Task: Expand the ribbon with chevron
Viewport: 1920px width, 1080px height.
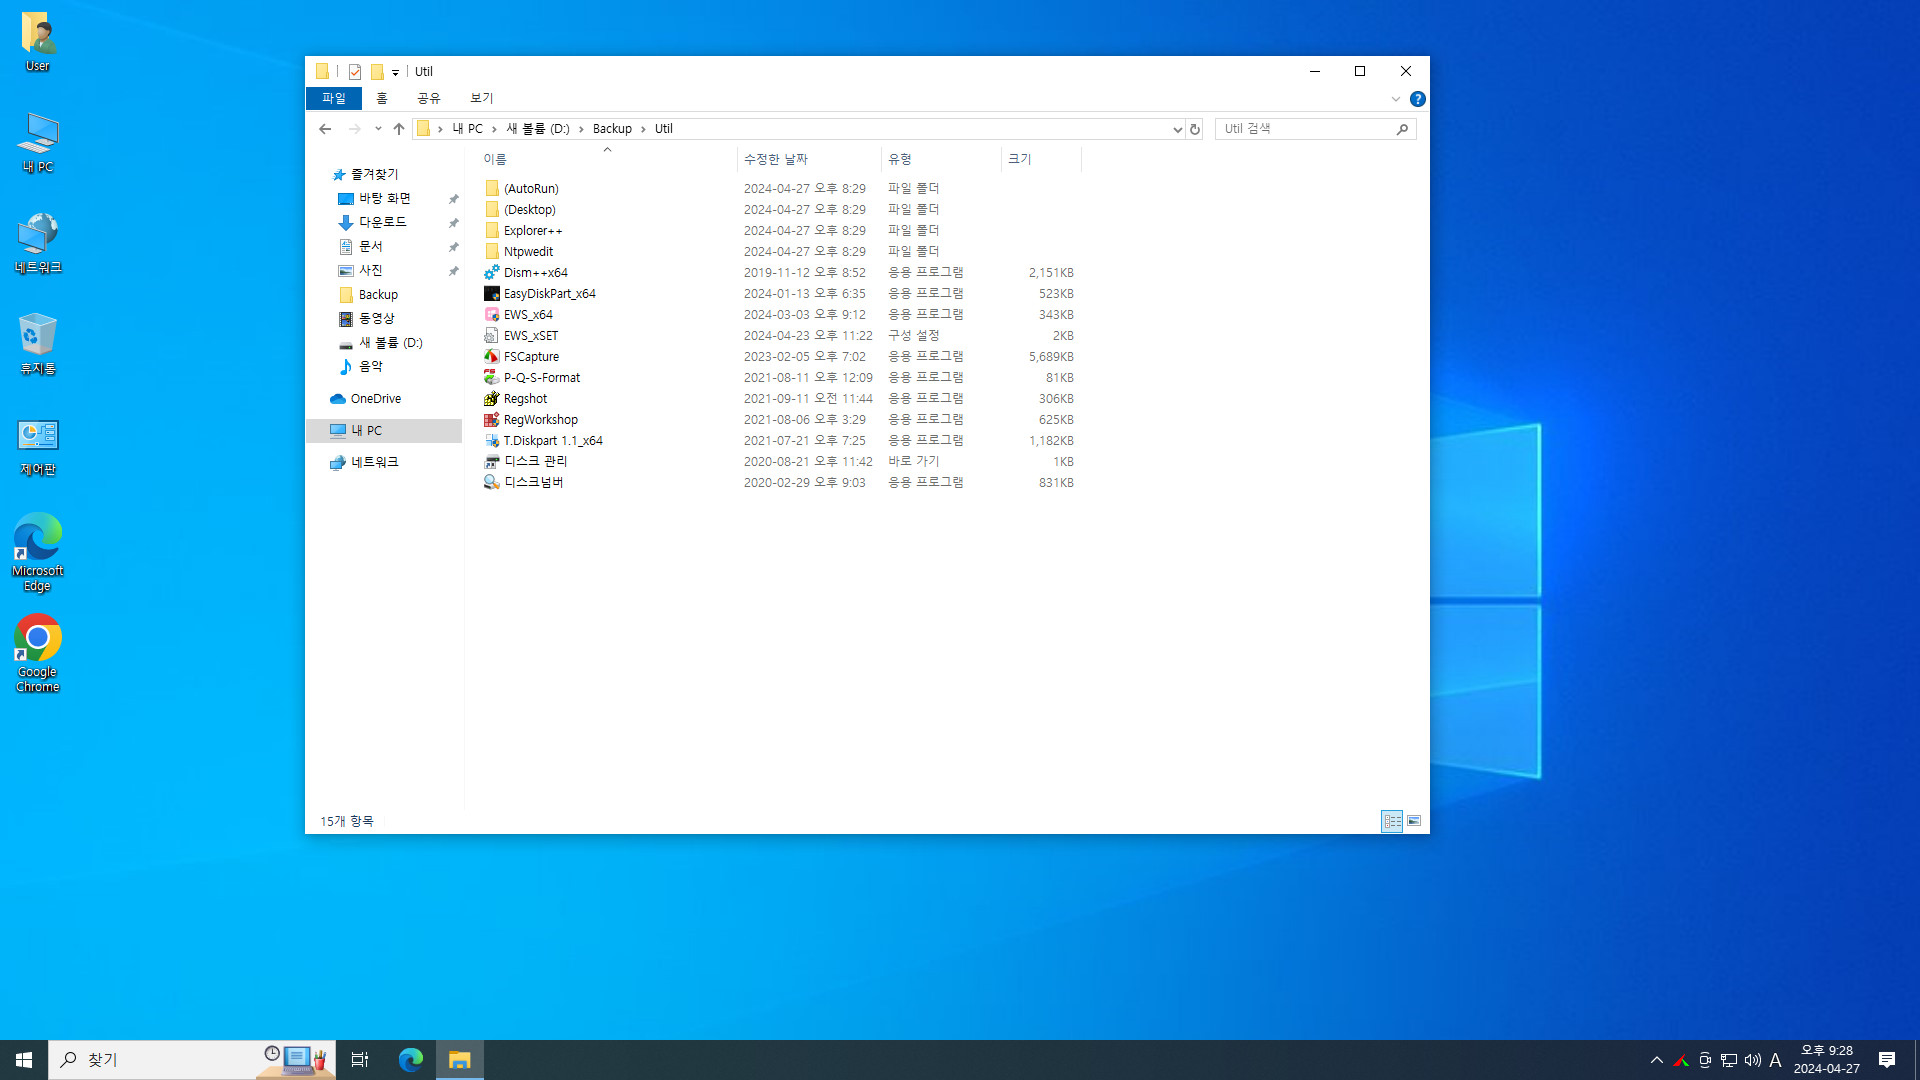Action: coord(1395,99)
